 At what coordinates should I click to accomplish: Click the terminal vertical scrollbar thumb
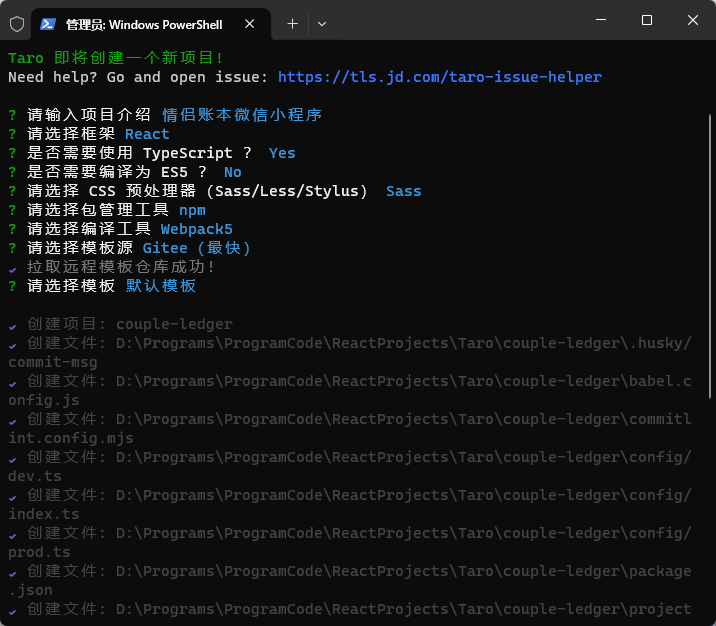(x=710, y=256)
